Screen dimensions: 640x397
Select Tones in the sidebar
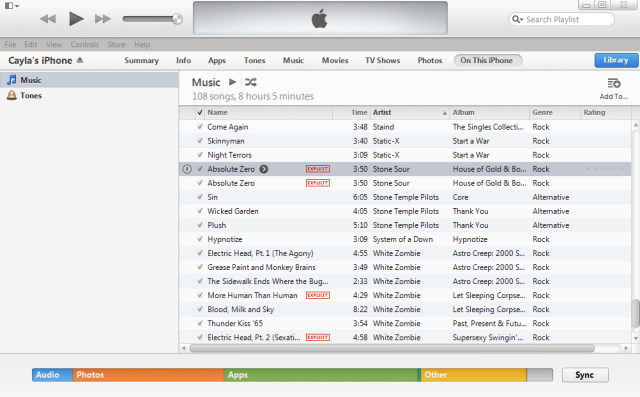pyautogui.click(x=89, y=95)
